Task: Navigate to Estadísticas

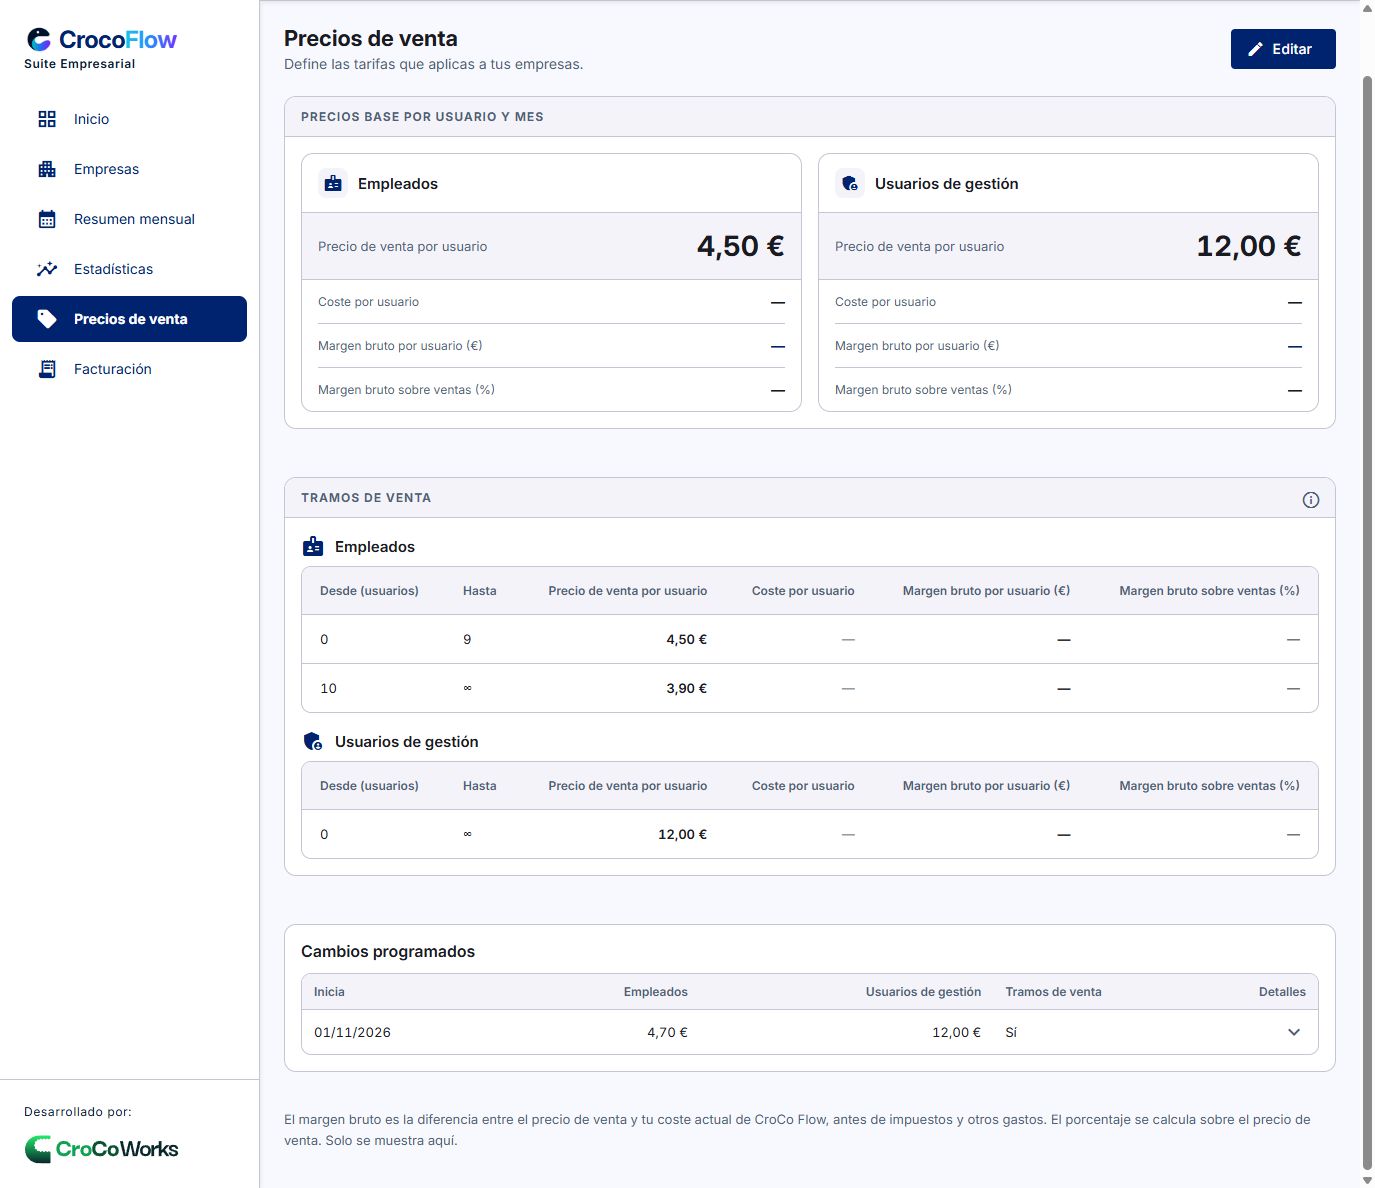Action: coord(129,269)
